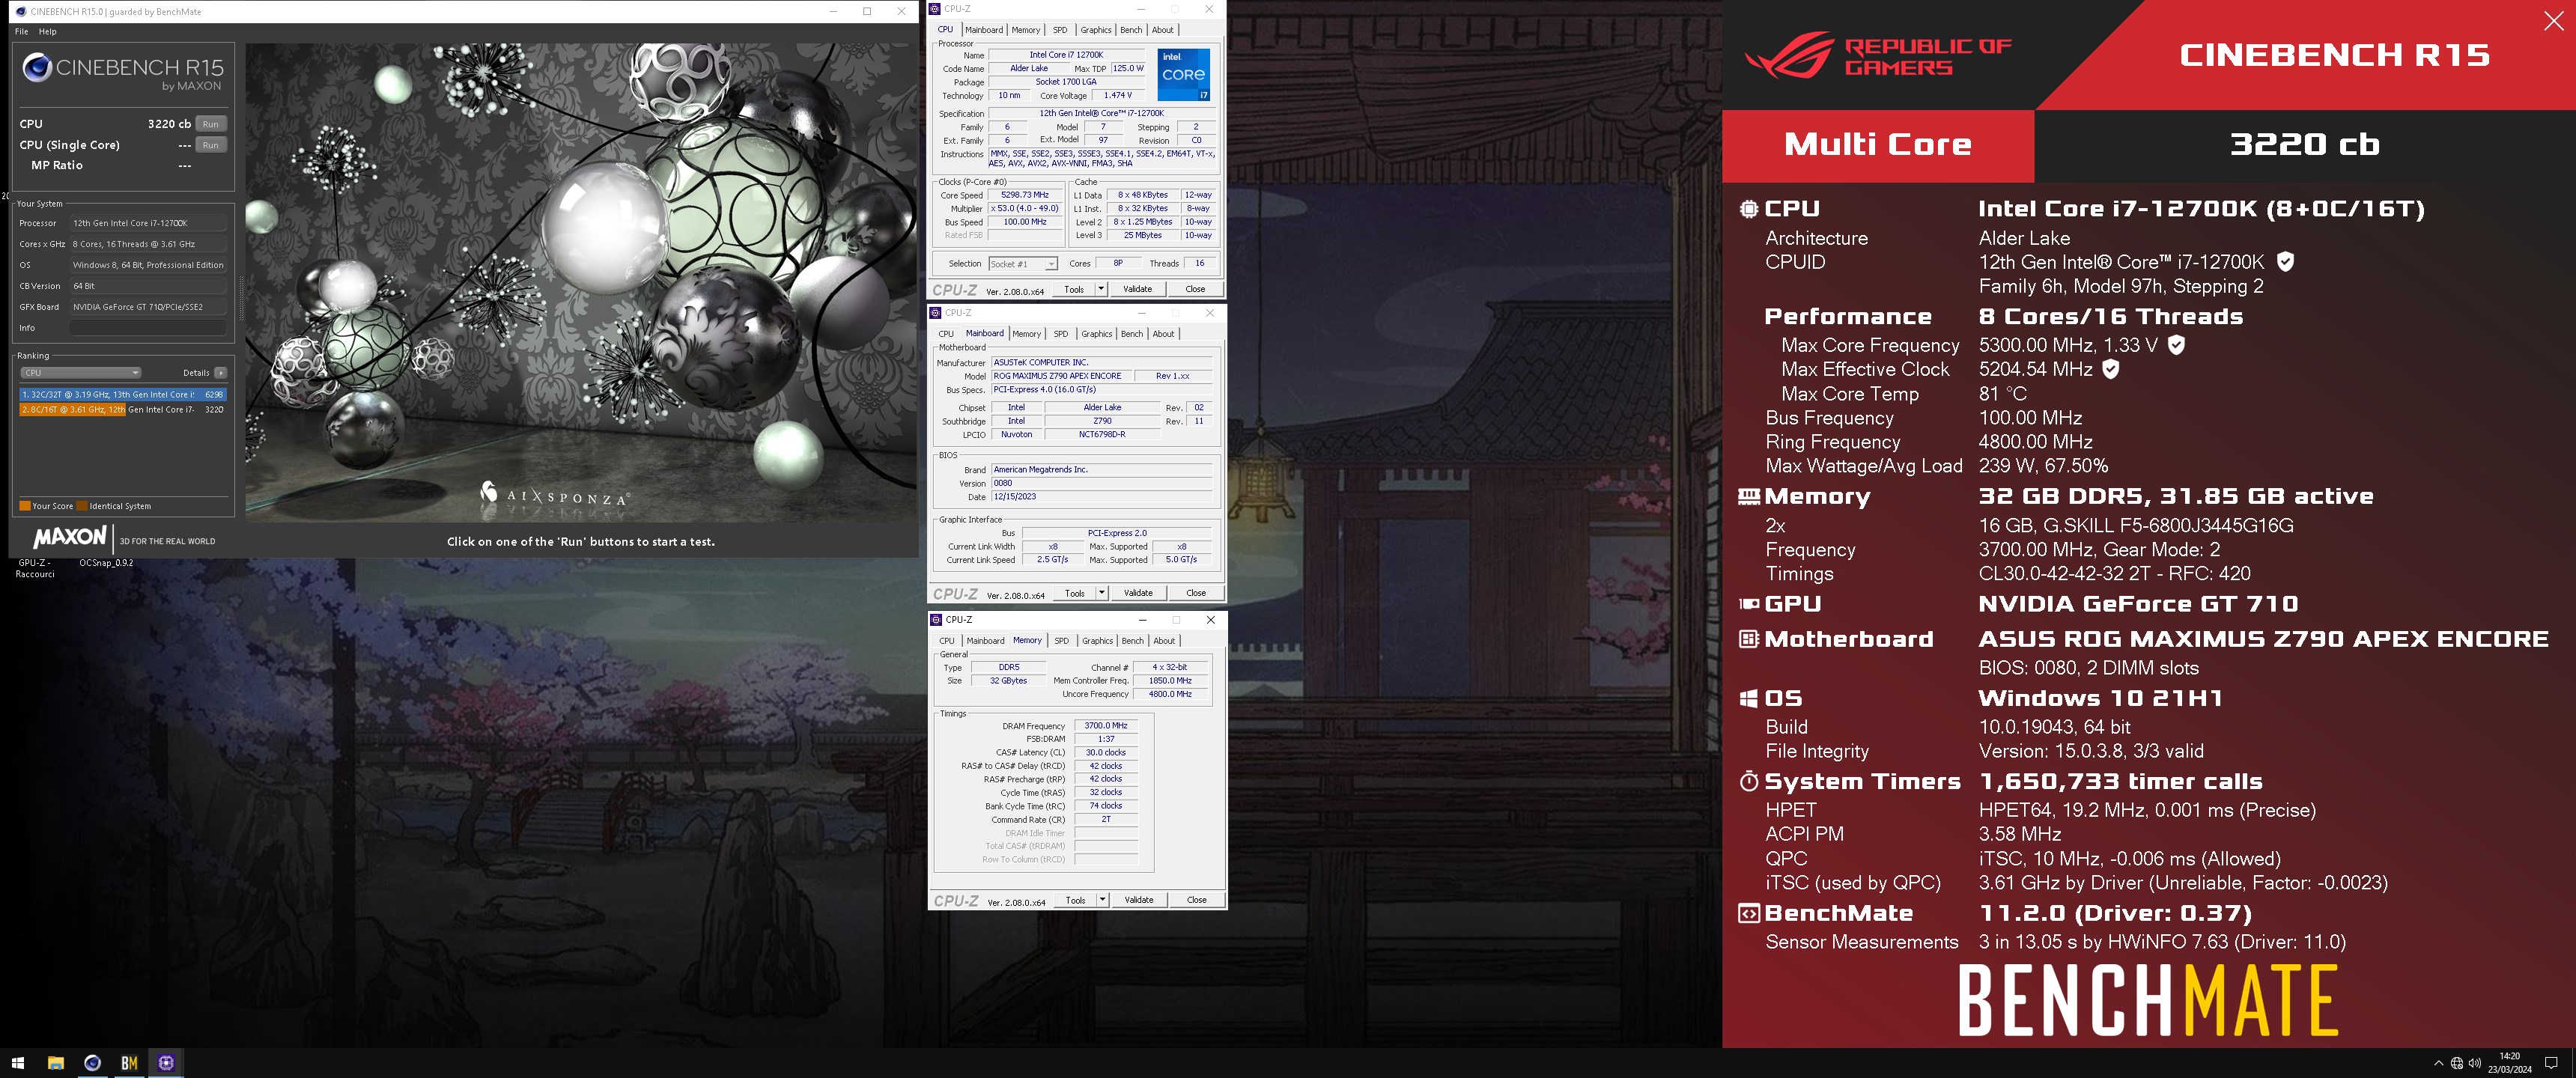Expand Tools dropdown arrow in middle CPU-Z window

[1102, 593]
